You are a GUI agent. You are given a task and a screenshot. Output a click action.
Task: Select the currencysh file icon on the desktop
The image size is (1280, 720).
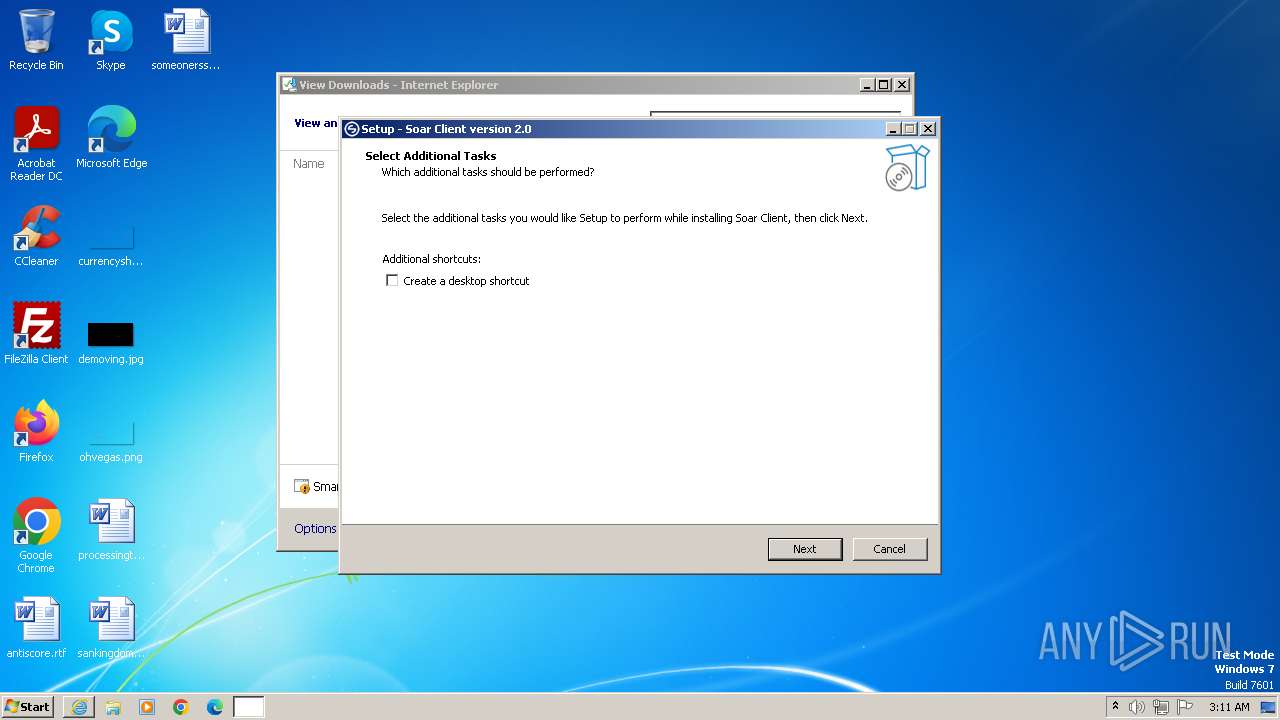pyautogui.click(x=111, y=244)
